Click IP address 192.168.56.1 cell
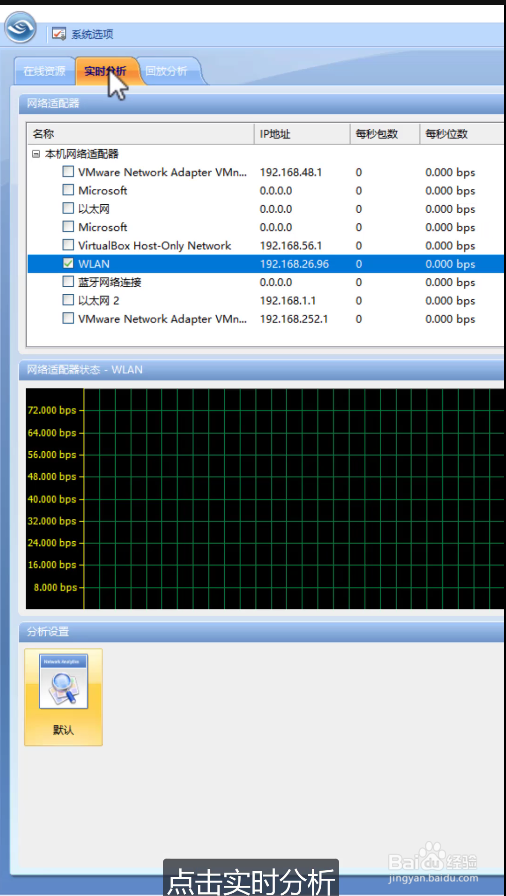Viewport: 506px width, 896px height. 291,246
